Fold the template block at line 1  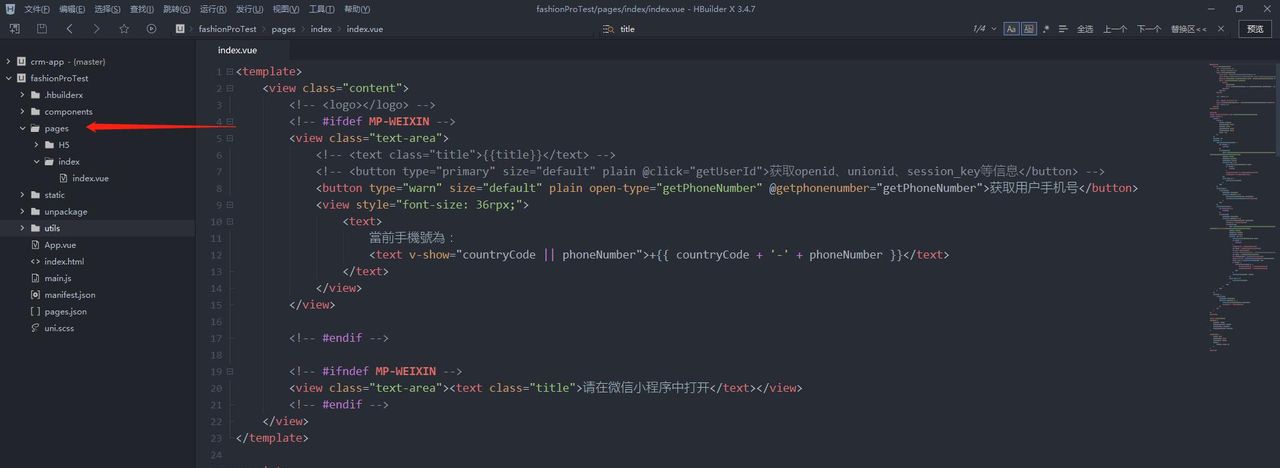(x=230, y=72)
